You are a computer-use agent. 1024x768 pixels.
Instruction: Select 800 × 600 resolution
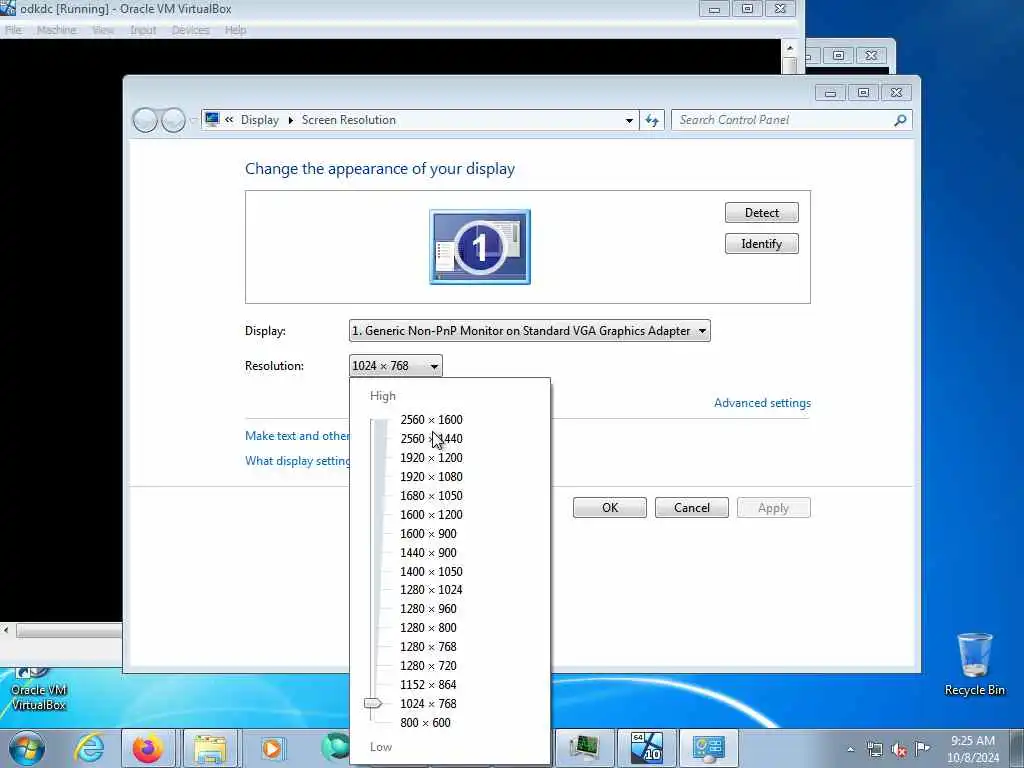(425, 722)
